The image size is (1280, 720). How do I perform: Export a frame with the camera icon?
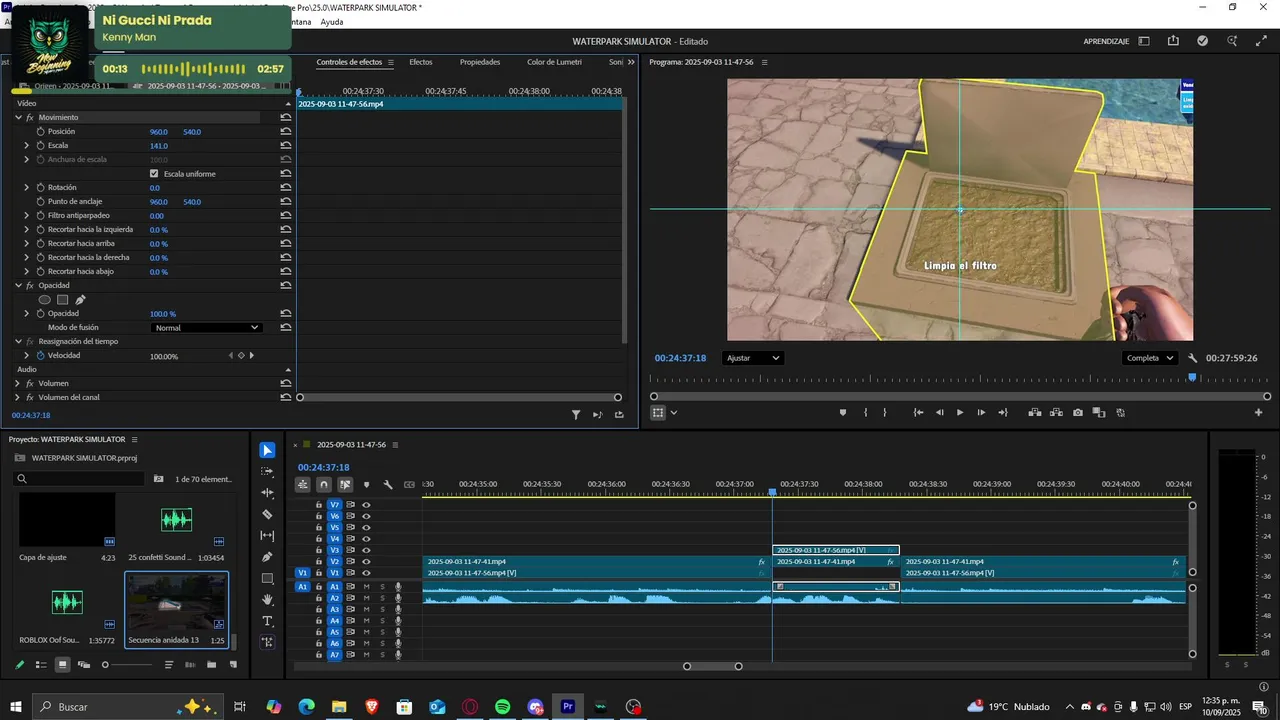[x=1077, y=413]
